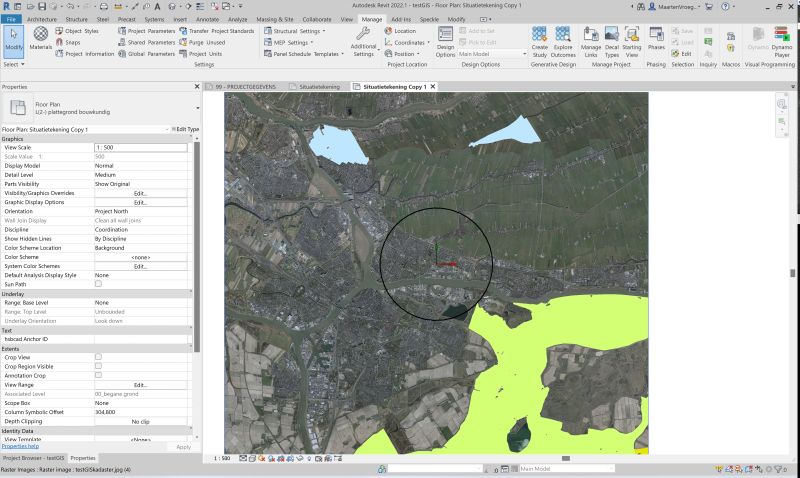Viewport: 800px width, 478px height.
Task: Click the Location tool icon
Action: (388, 31)
